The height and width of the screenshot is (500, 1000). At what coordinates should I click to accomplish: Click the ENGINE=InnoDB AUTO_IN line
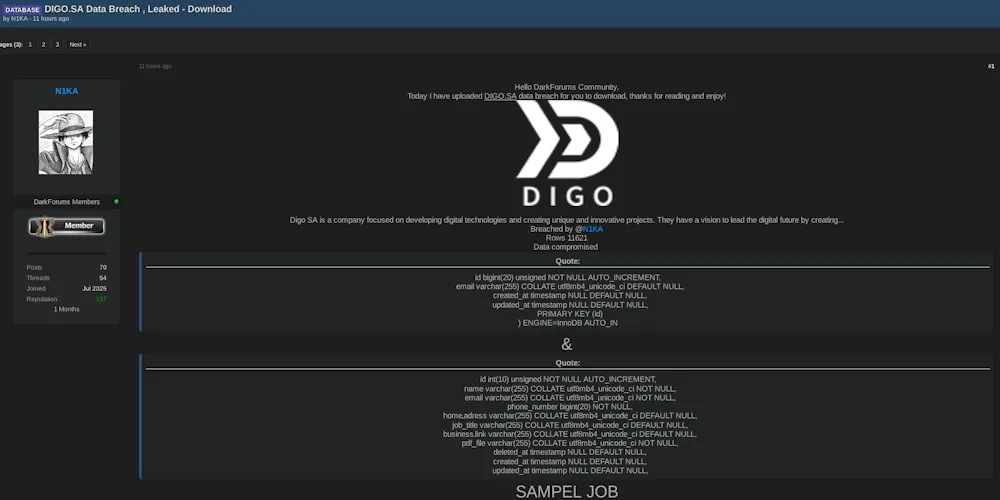pyautogui.click(x=568, y=323)
